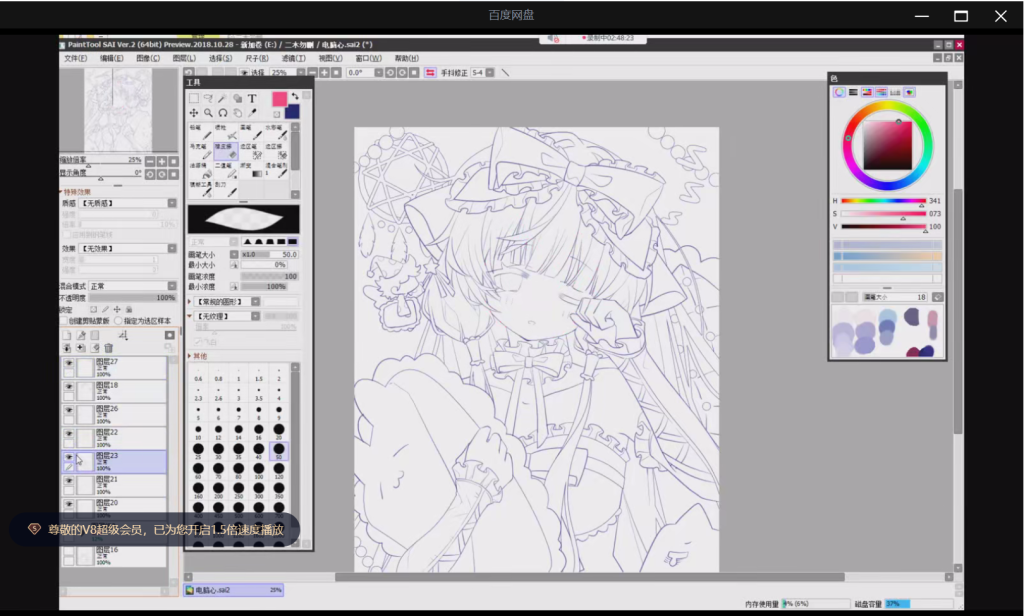This screenshot has height=616, width=1024.
Task: Click the Hue slider in color panel
Action: 882,201
